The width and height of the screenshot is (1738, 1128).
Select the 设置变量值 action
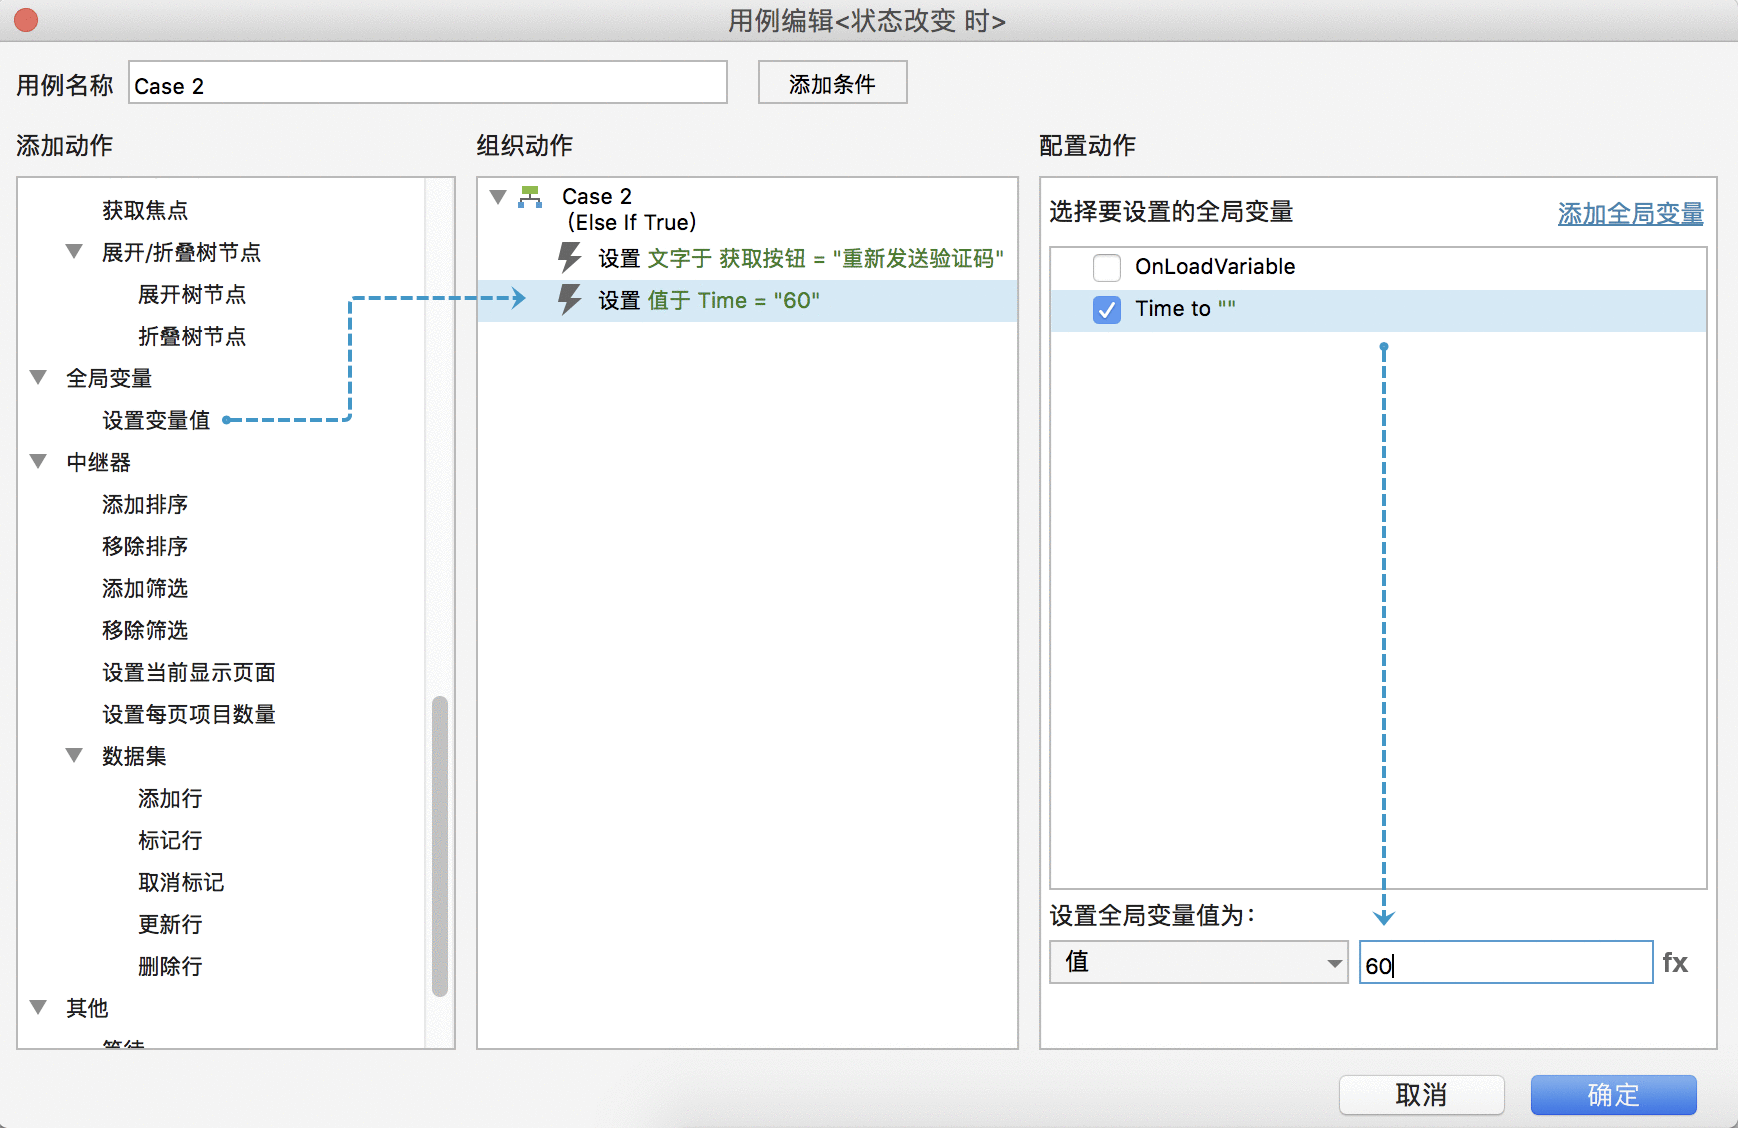click(x=156, y=420)
